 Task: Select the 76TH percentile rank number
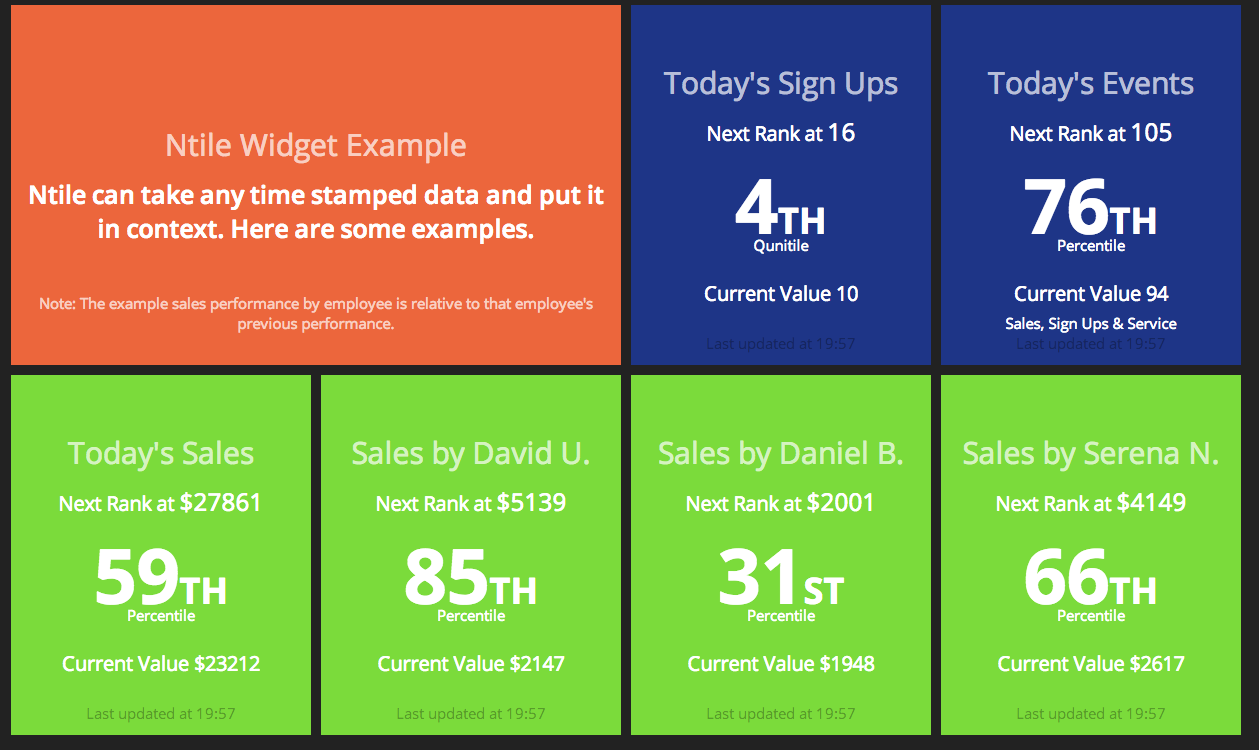(1090, 210)
